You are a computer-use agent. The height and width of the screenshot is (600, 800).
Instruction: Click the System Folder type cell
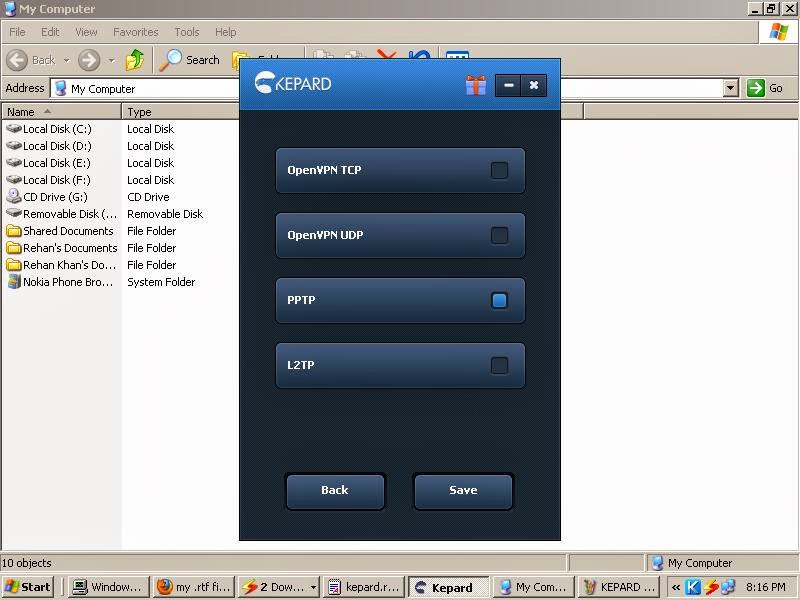point(161,282)
